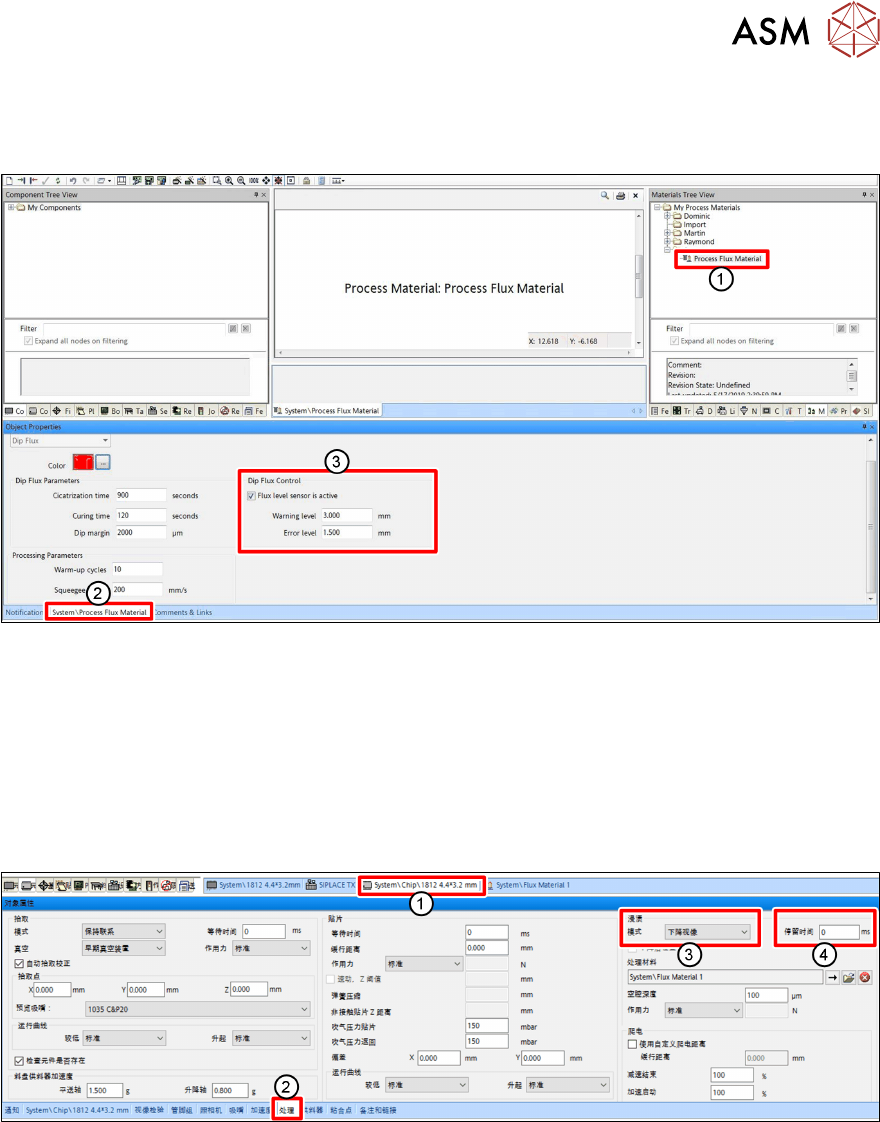Collapse the My Process Materials tree node
The height and width of the screenshot is (1122, 880).
pos(657,208)
